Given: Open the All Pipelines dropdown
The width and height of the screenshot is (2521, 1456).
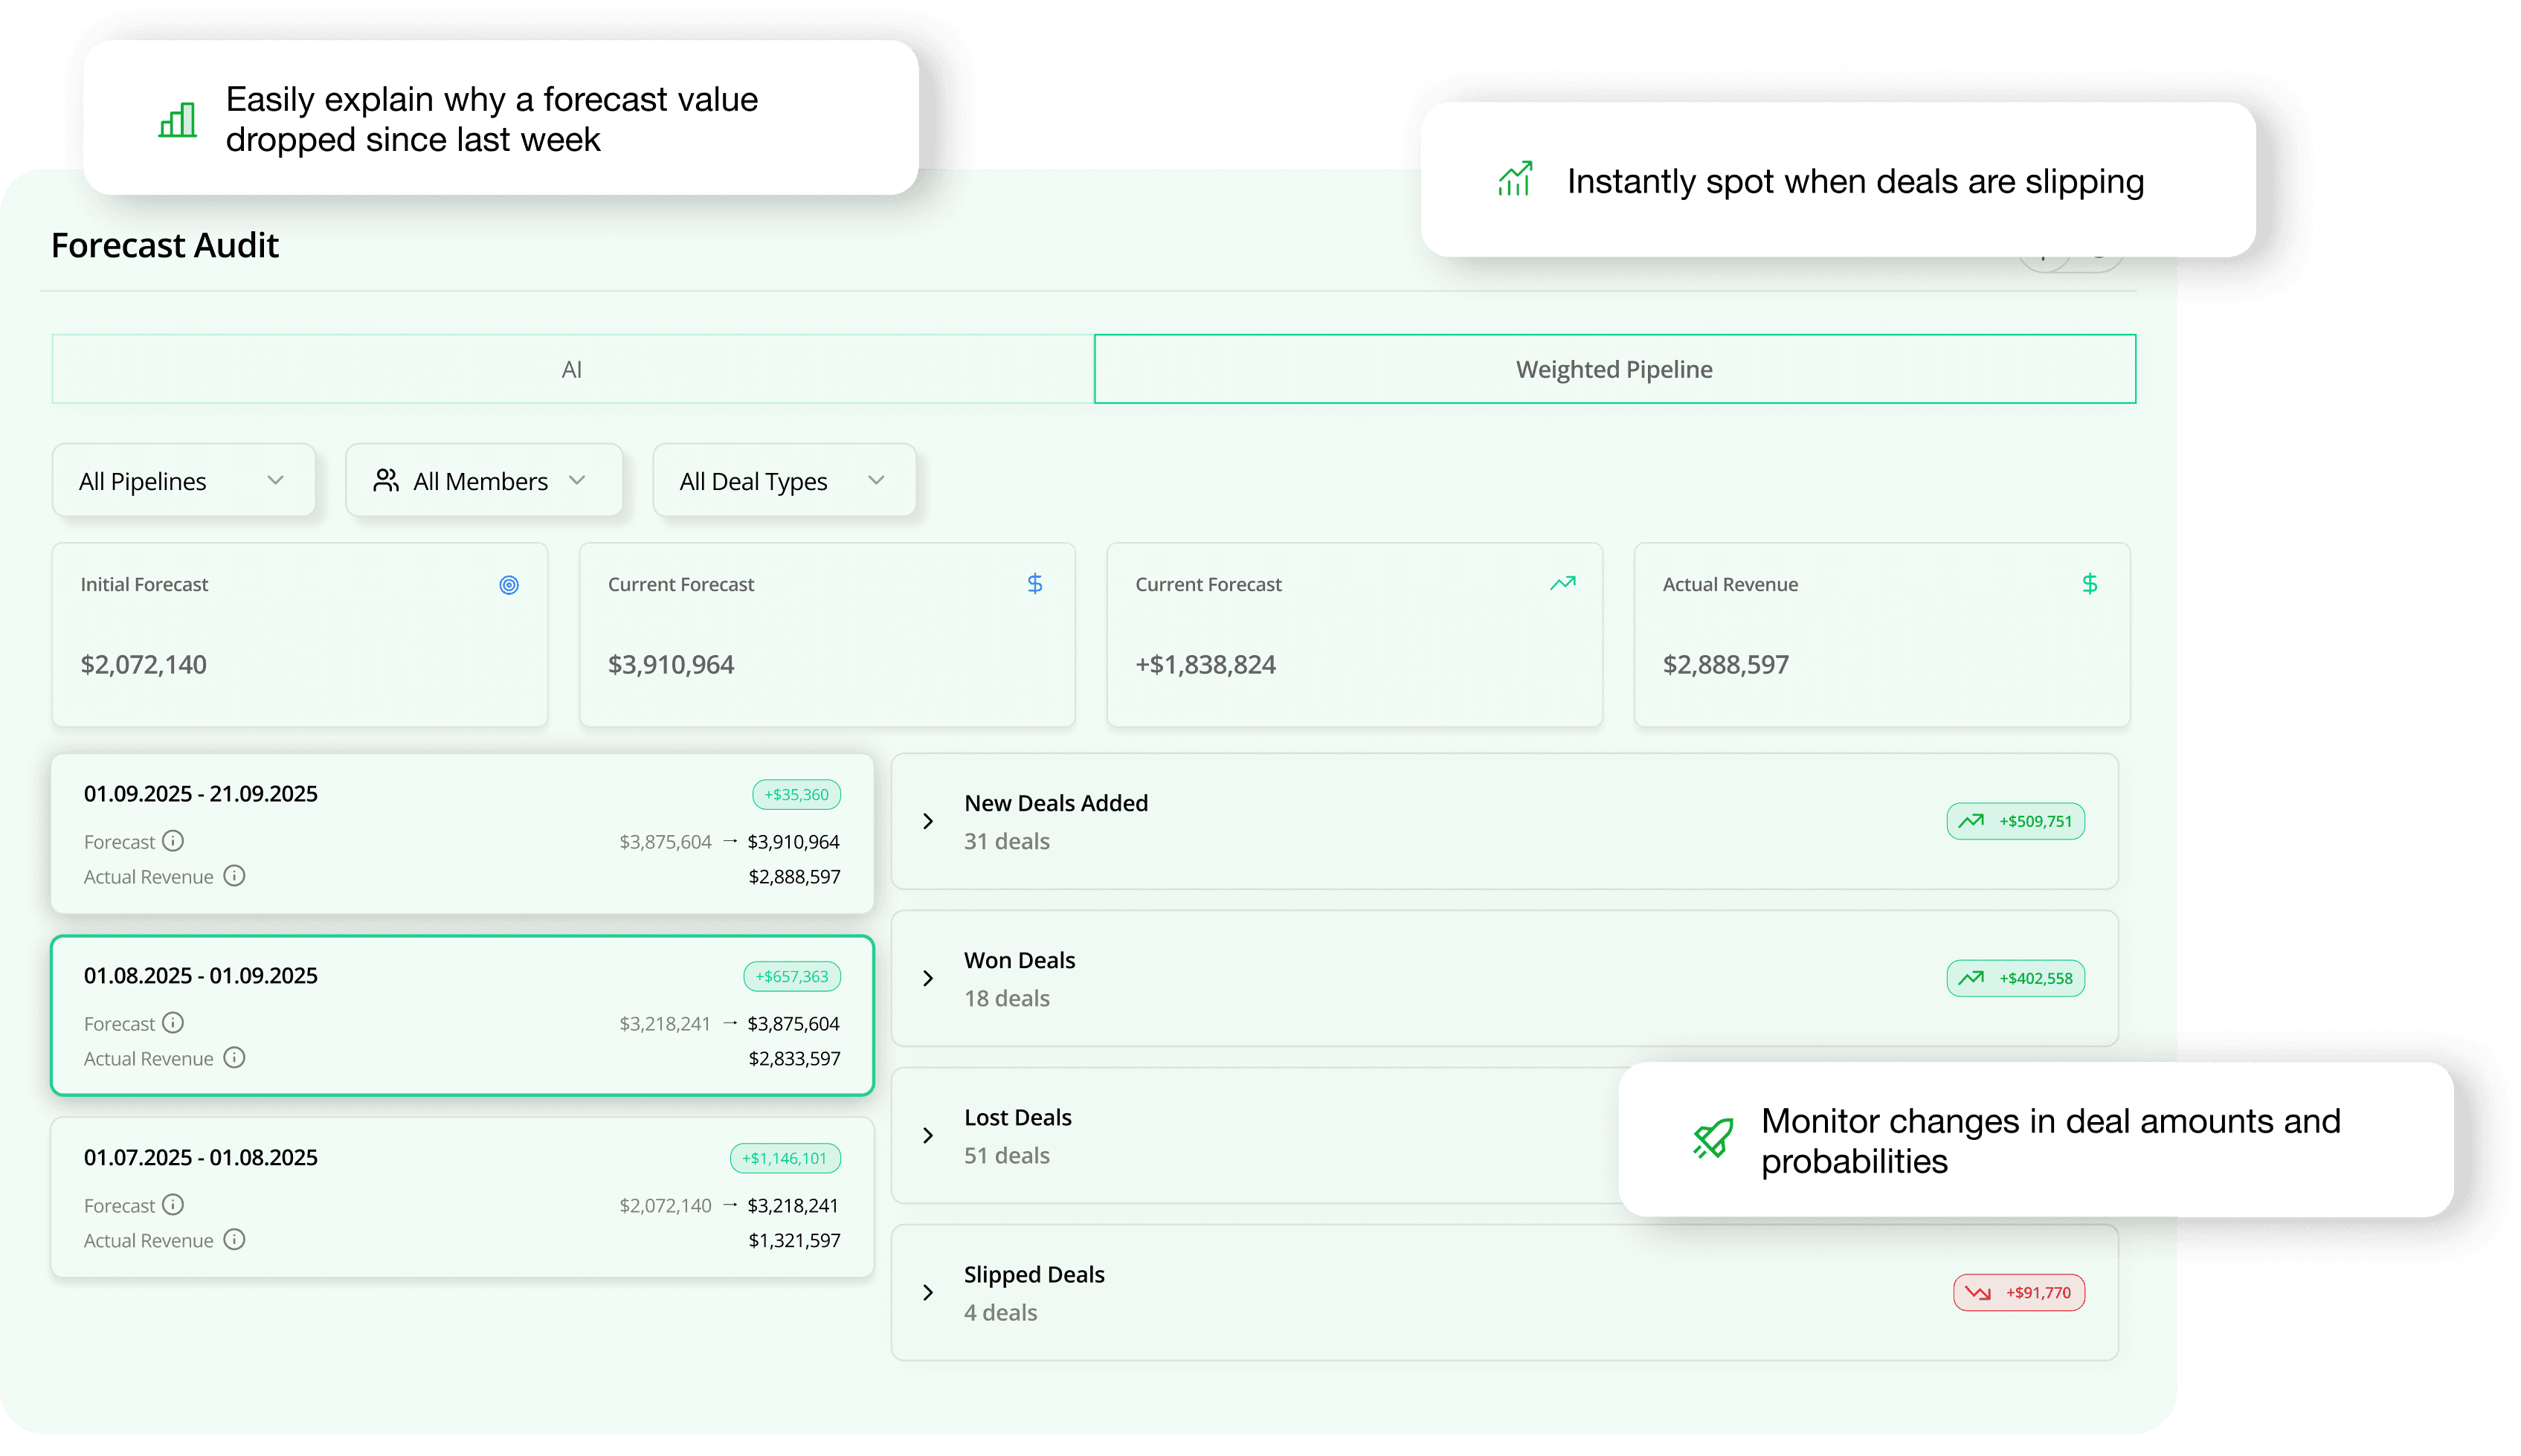Looking at the screenshot, I should tap(184, 480).
